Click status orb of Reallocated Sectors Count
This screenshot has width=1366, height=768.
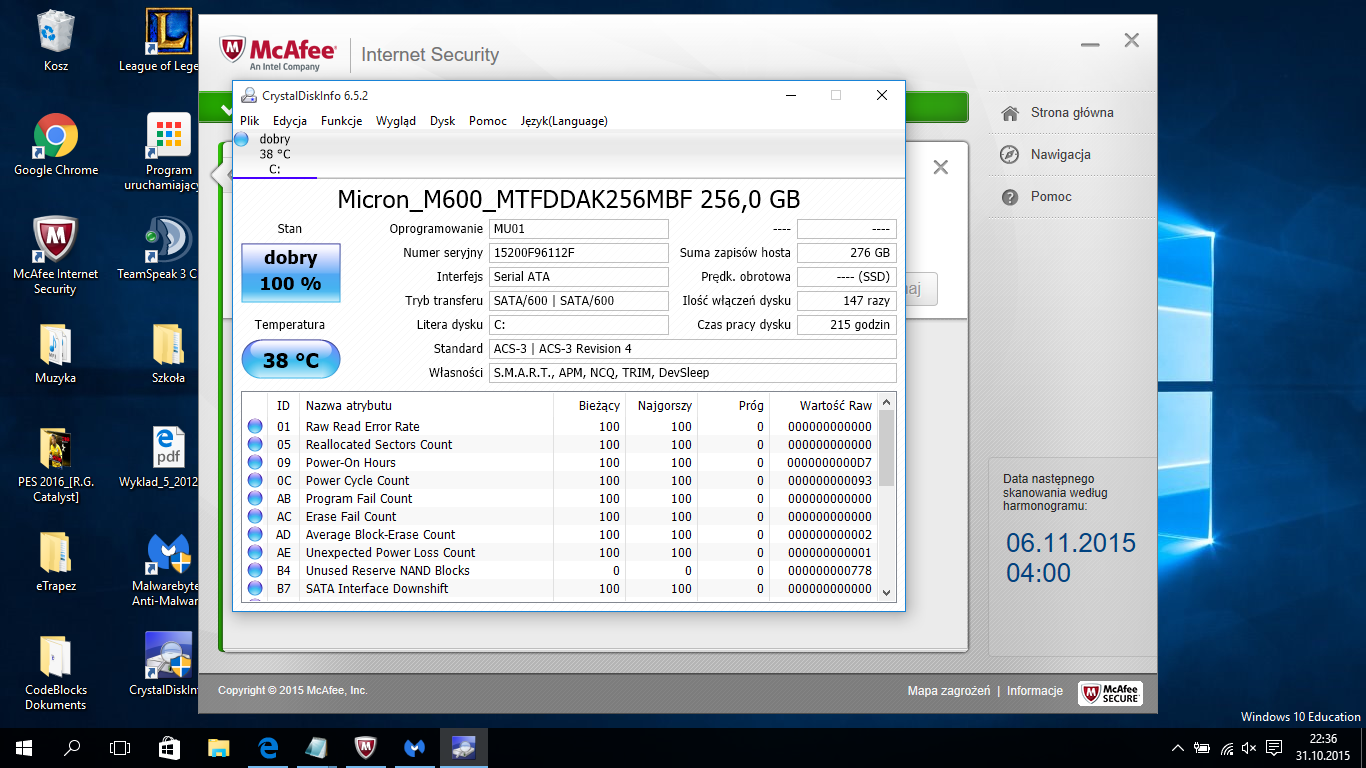coord(255,445)
